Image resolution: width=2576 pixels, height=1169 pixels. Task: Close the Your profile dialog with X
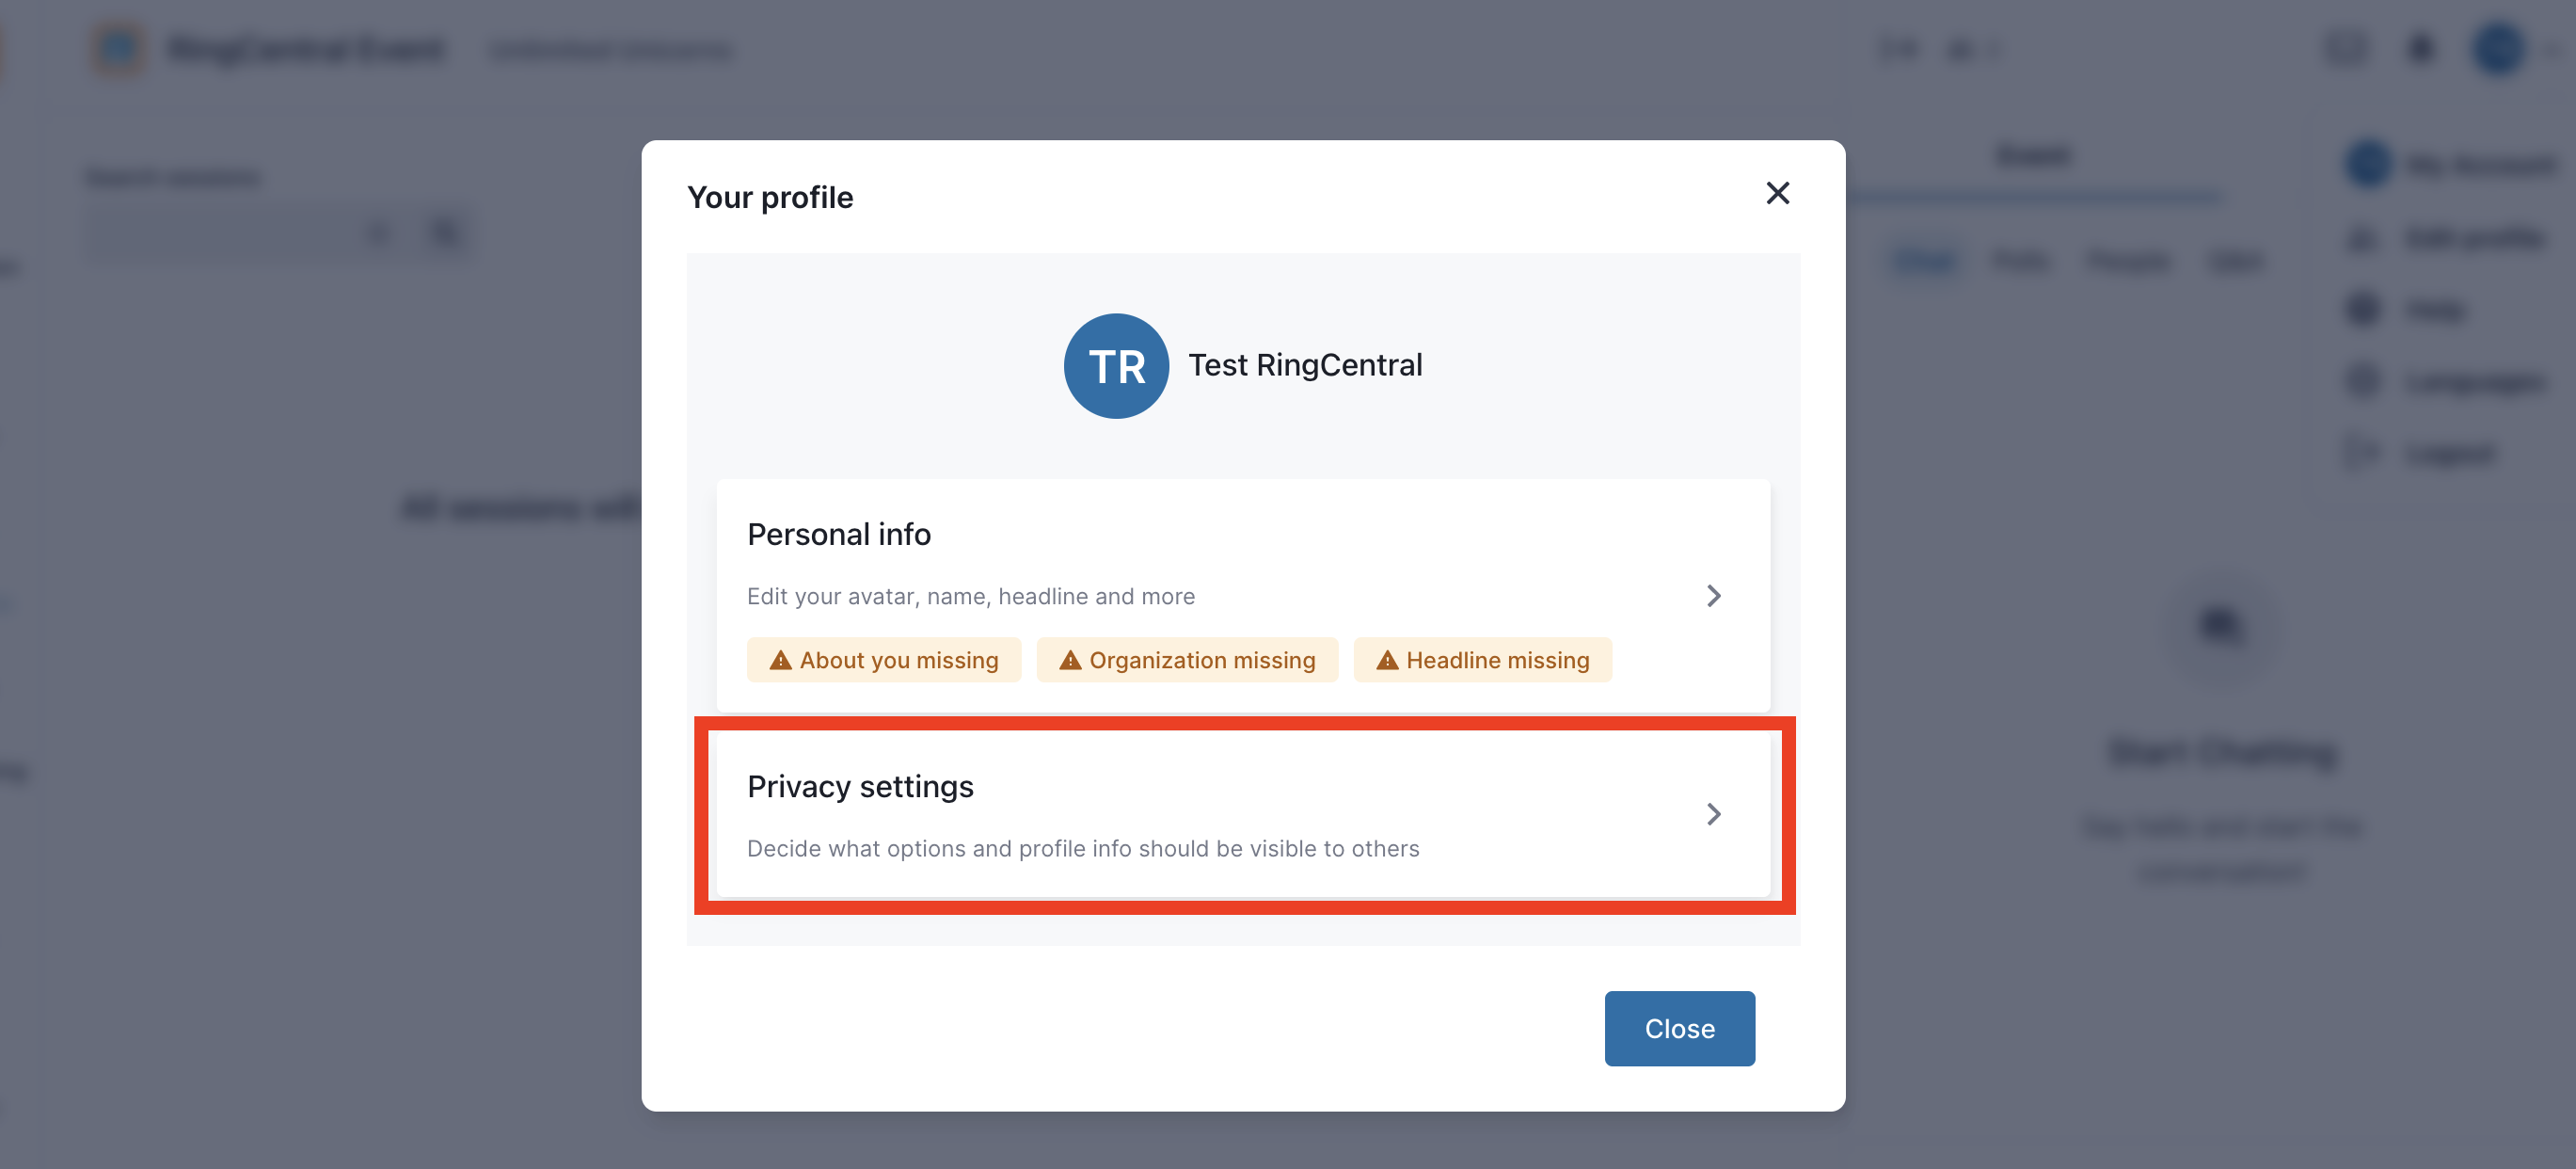click(1777, 193)
